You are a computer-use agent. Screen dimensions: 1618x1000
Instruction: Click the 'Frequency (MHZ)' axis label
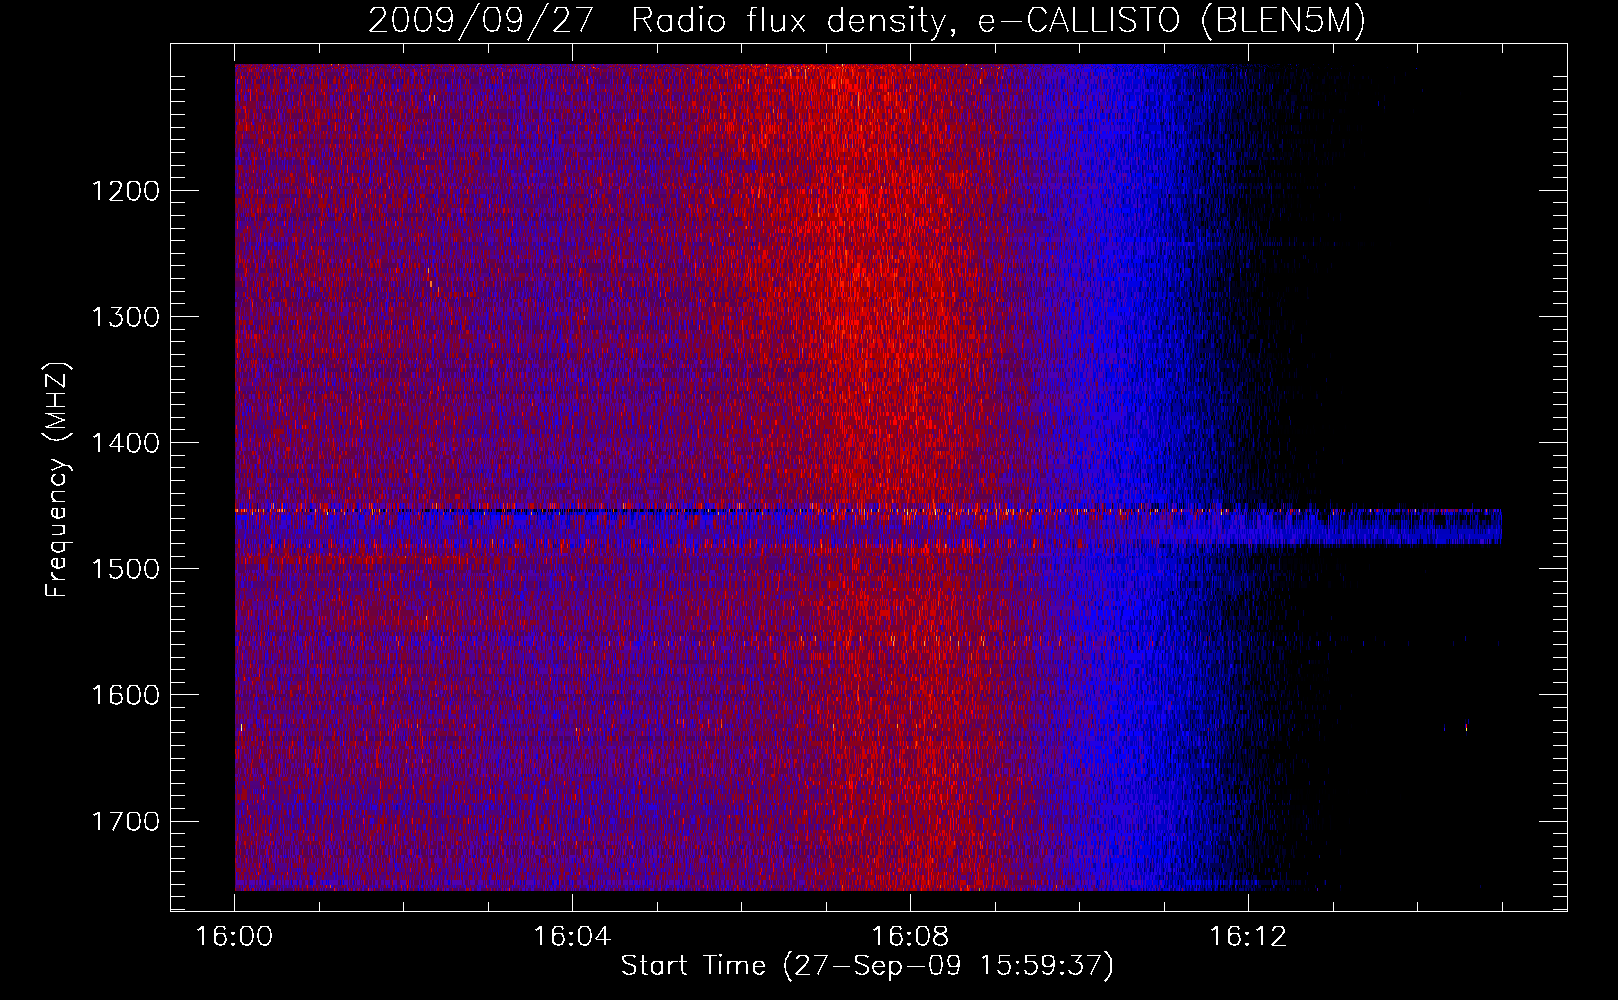[x=57, y=480]
